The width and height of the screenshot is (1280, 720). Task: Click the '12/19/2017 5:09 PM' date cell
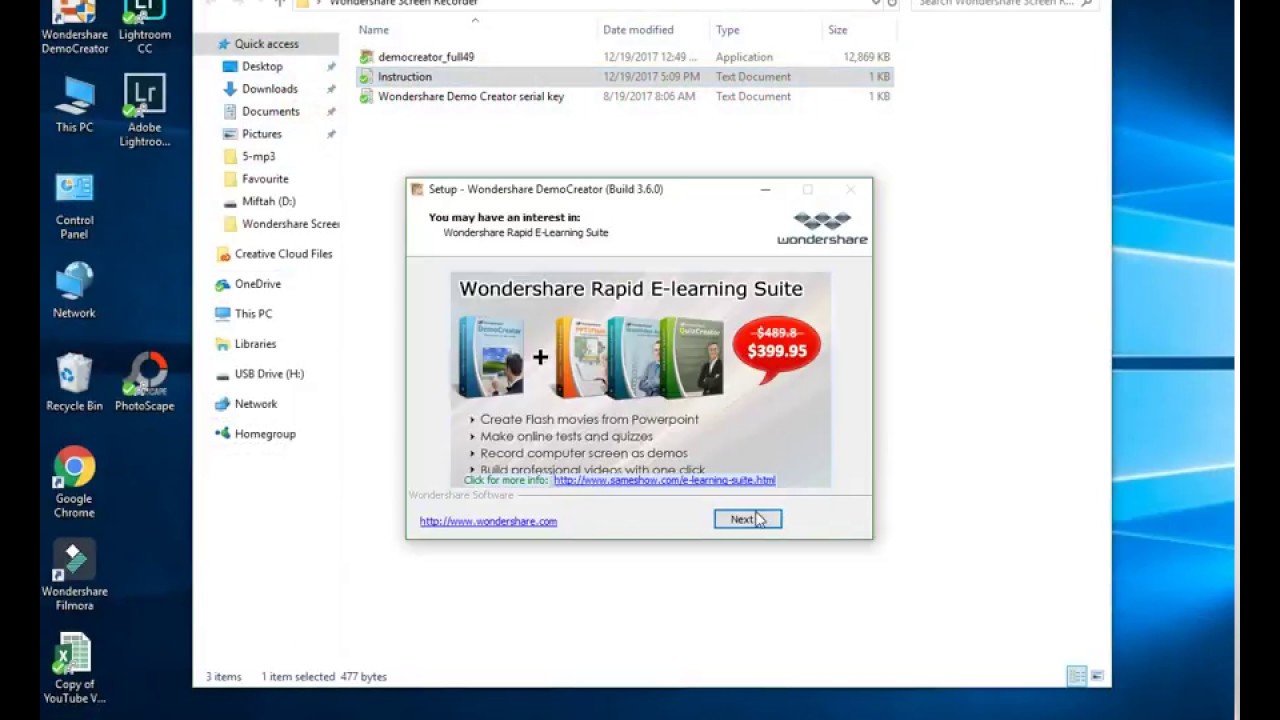click(x=651, y=77)
